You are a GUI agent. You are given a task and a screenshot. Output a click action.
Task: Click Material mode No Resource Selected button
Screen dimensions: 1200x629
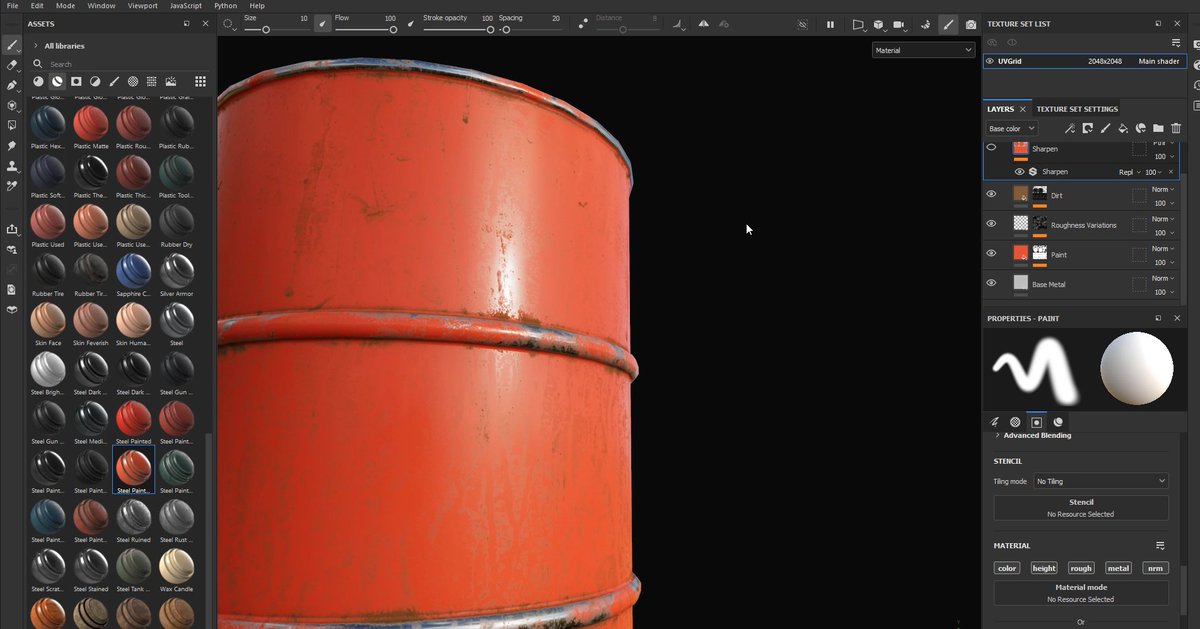1081,593
